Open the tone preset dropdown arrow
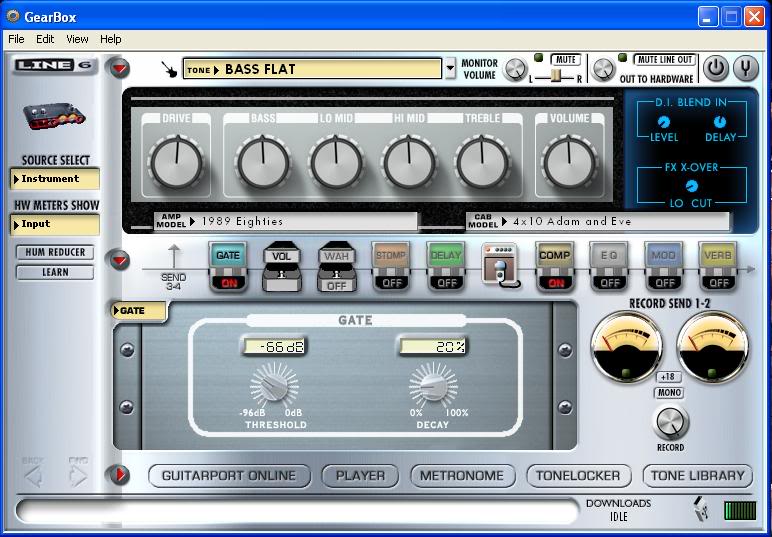The image size is (772, 537). click(x=450, y=68)
